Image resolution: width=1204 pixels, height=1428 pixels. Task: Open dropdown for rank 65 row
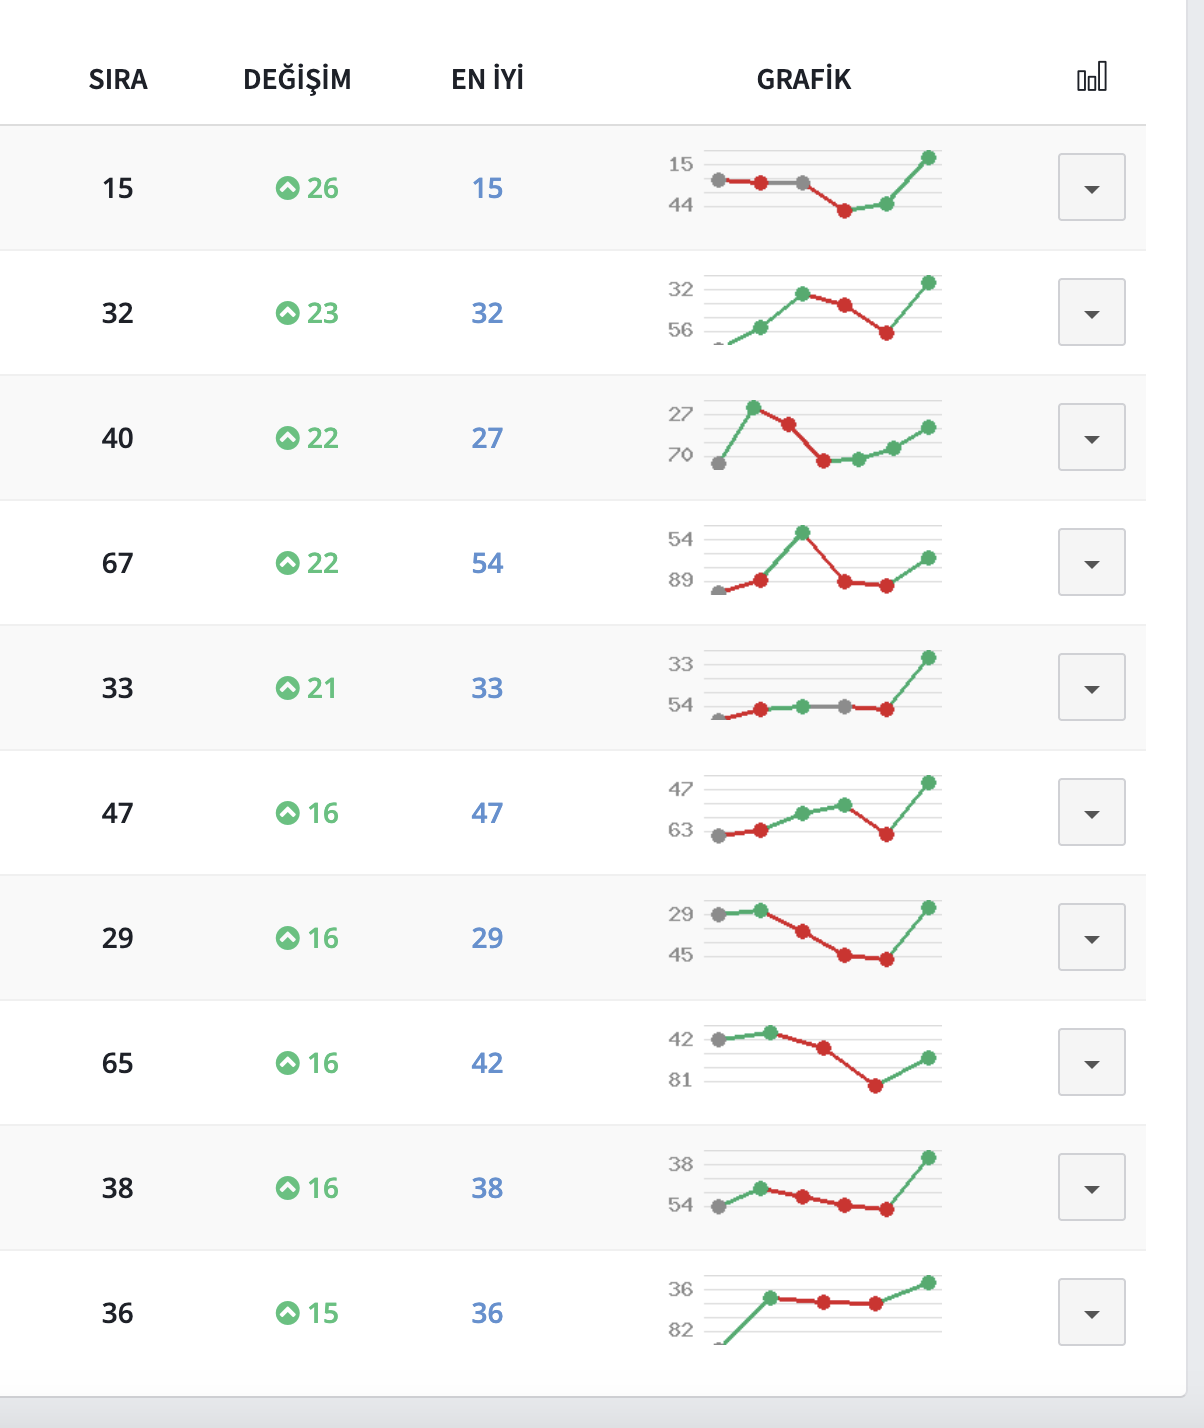[1092, 1062]
